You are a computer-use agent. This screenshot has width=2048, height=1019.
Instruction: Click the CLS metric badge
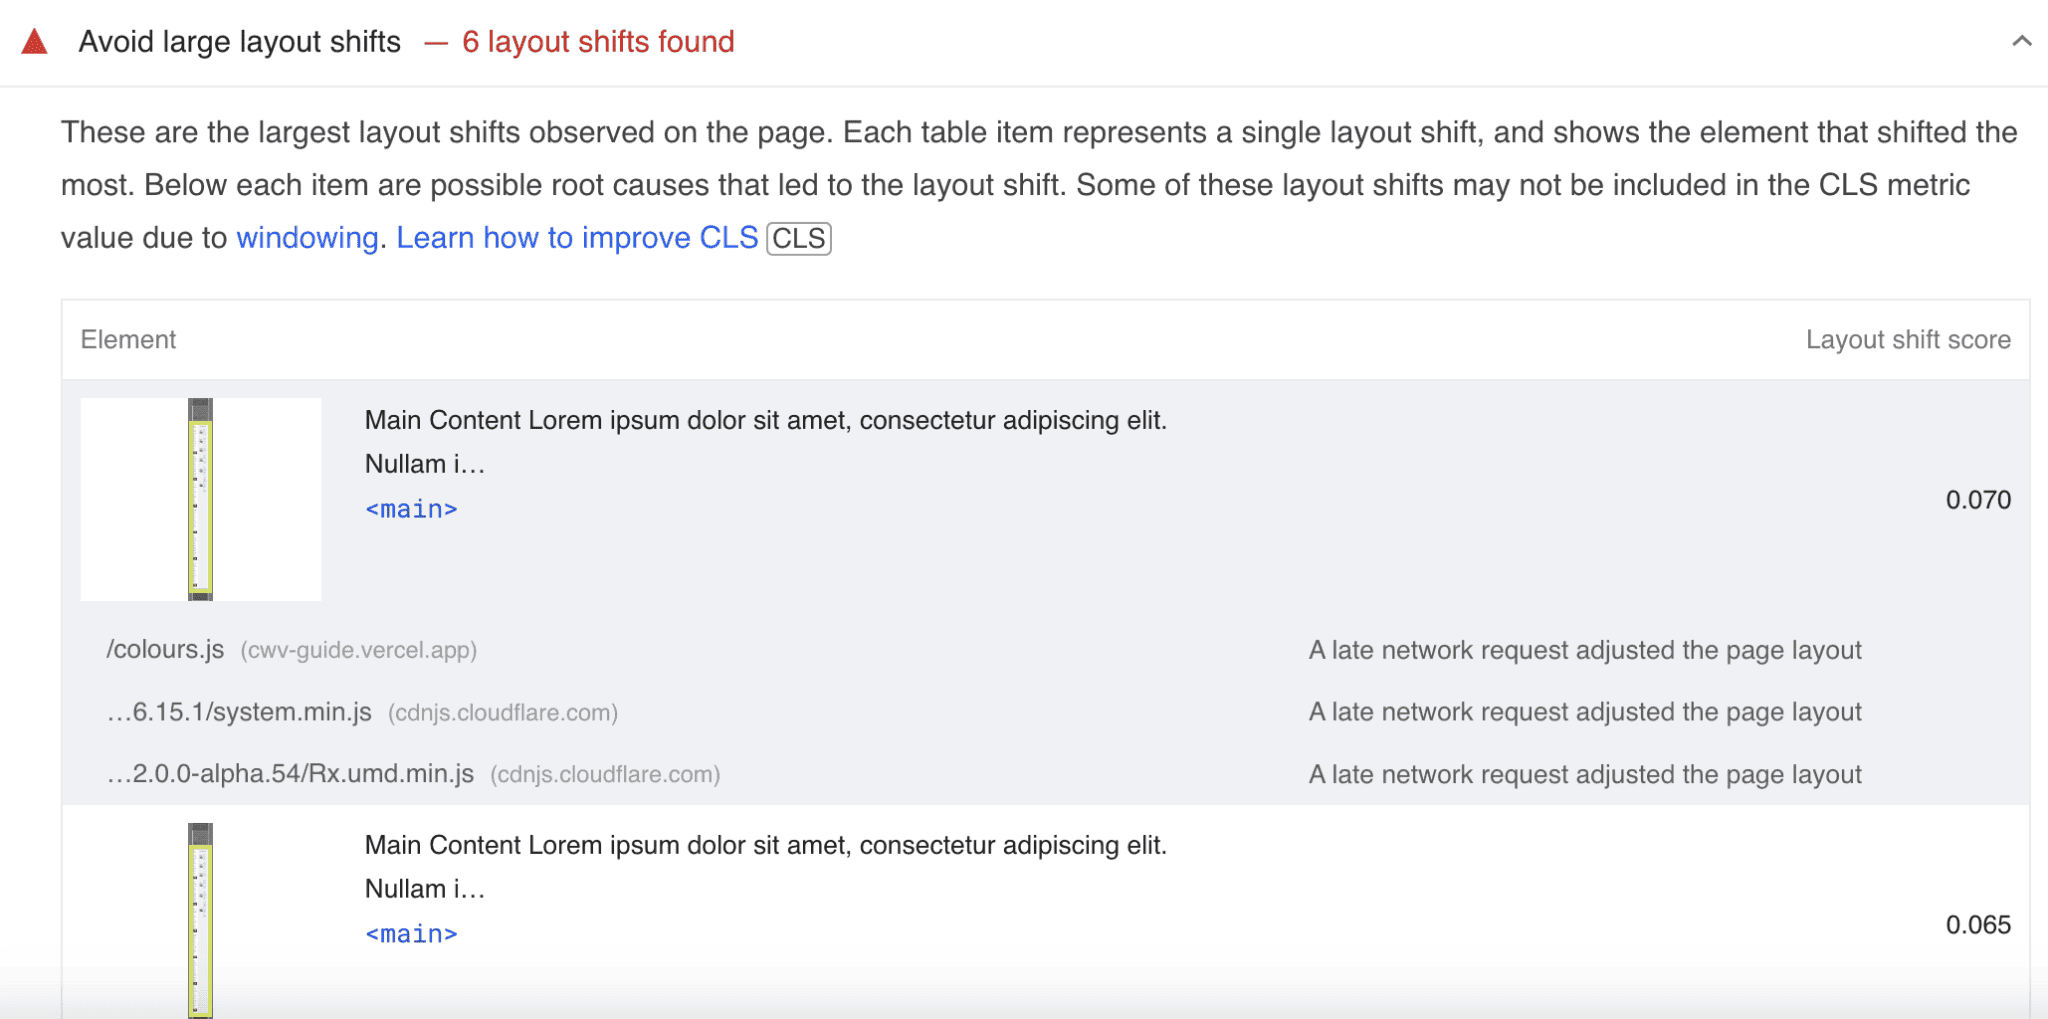(797, 238)
